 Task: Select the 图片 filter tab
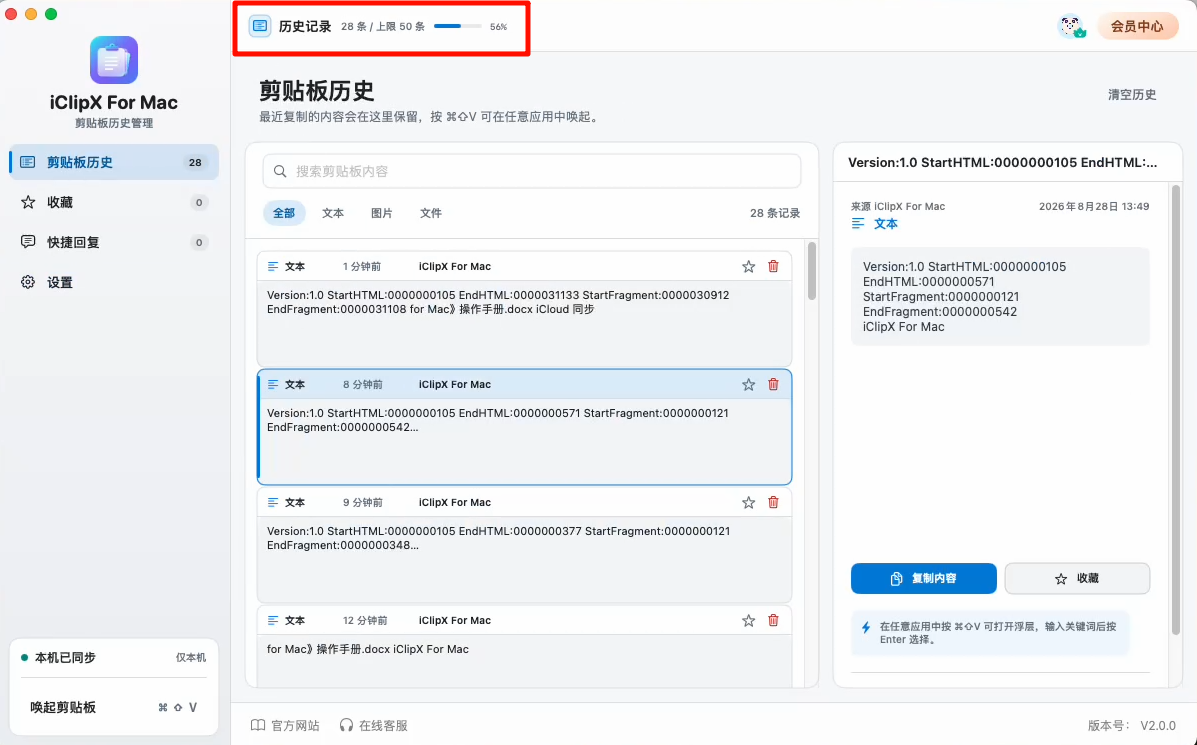(382, 213)
